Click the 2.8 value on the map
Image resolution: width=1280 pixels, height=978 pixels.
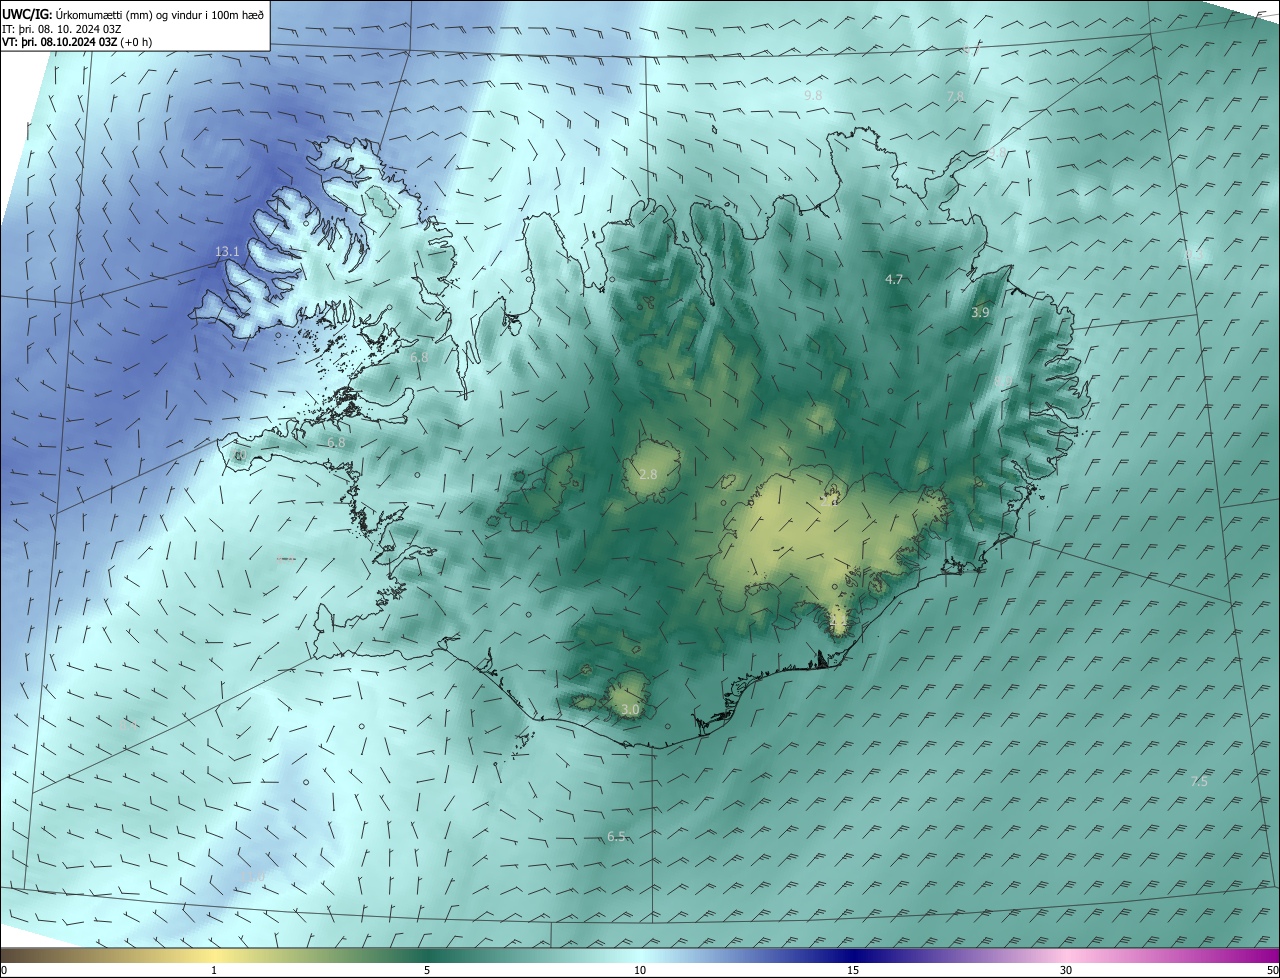[648, 474]
